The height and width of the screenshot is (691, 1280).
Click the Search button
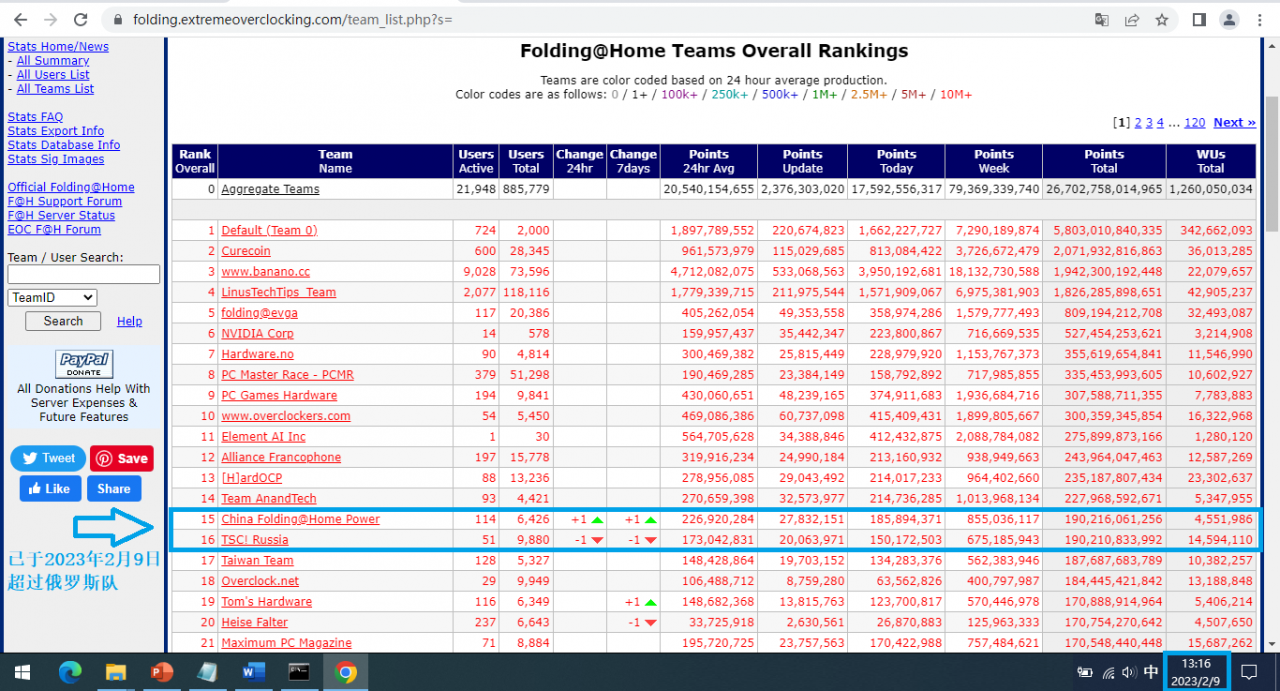[x=63, y=321]
